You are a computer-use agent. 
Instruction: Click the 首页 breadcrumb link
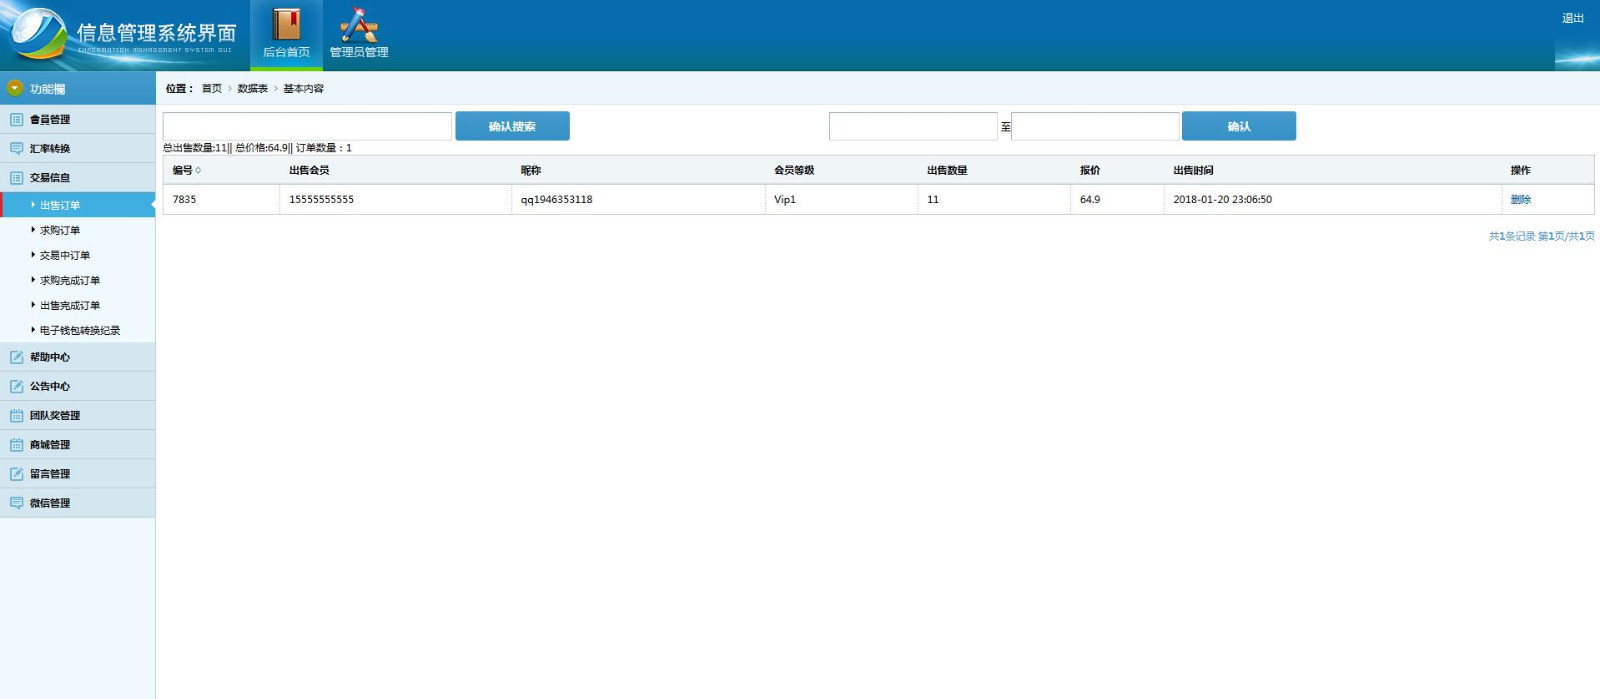coord(212,89)
